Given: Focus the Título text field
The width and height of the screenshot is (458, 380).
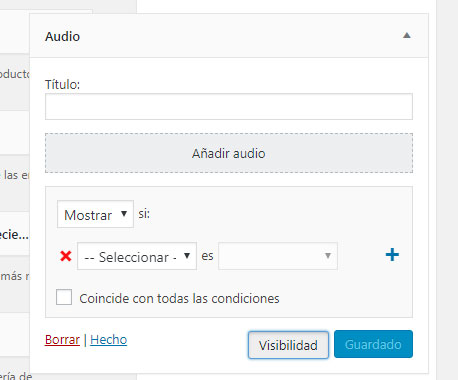Looking at the screenshot, I should click(x=229, y=107).
